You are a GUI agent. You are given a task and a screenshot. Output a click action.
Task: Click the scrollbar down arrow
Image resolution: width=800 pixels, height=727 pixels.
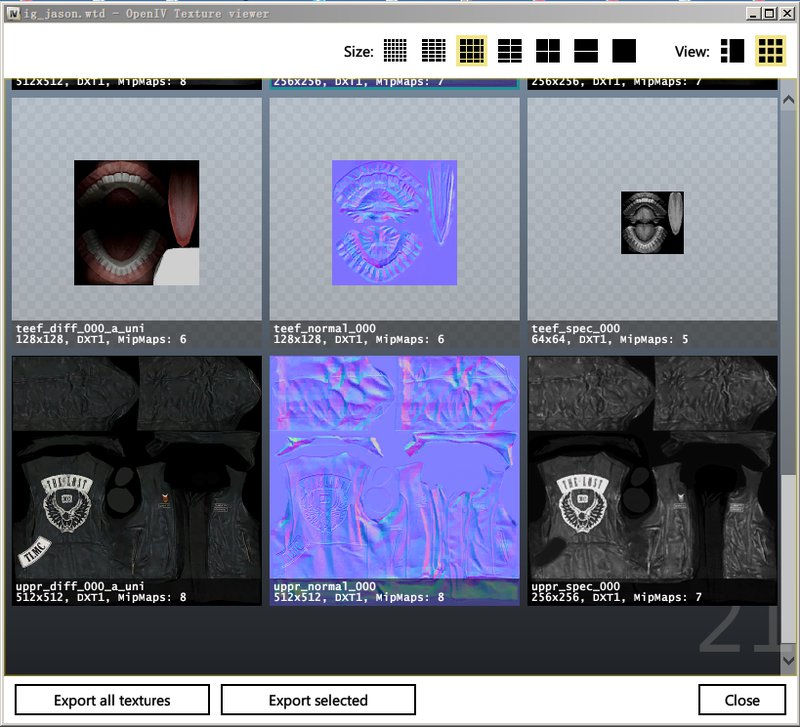click(788, 660)
